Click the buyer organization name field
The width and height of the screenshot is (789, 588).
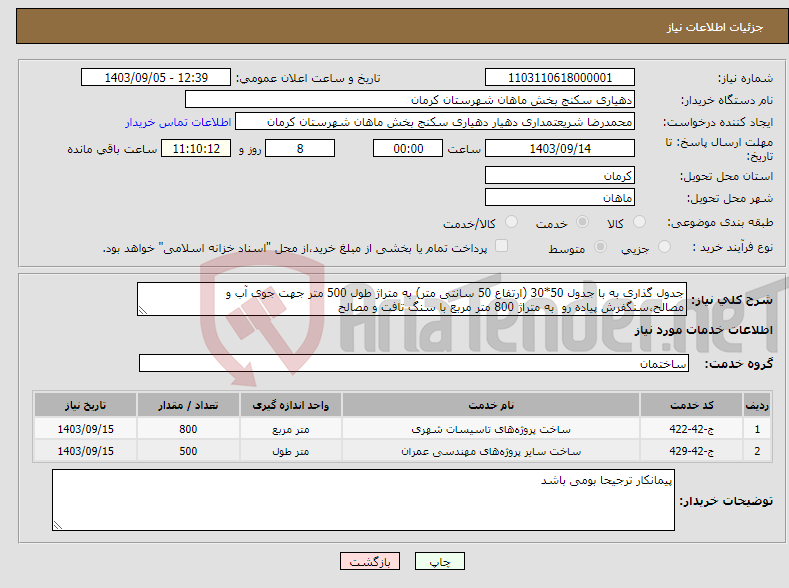pos(410,100)
